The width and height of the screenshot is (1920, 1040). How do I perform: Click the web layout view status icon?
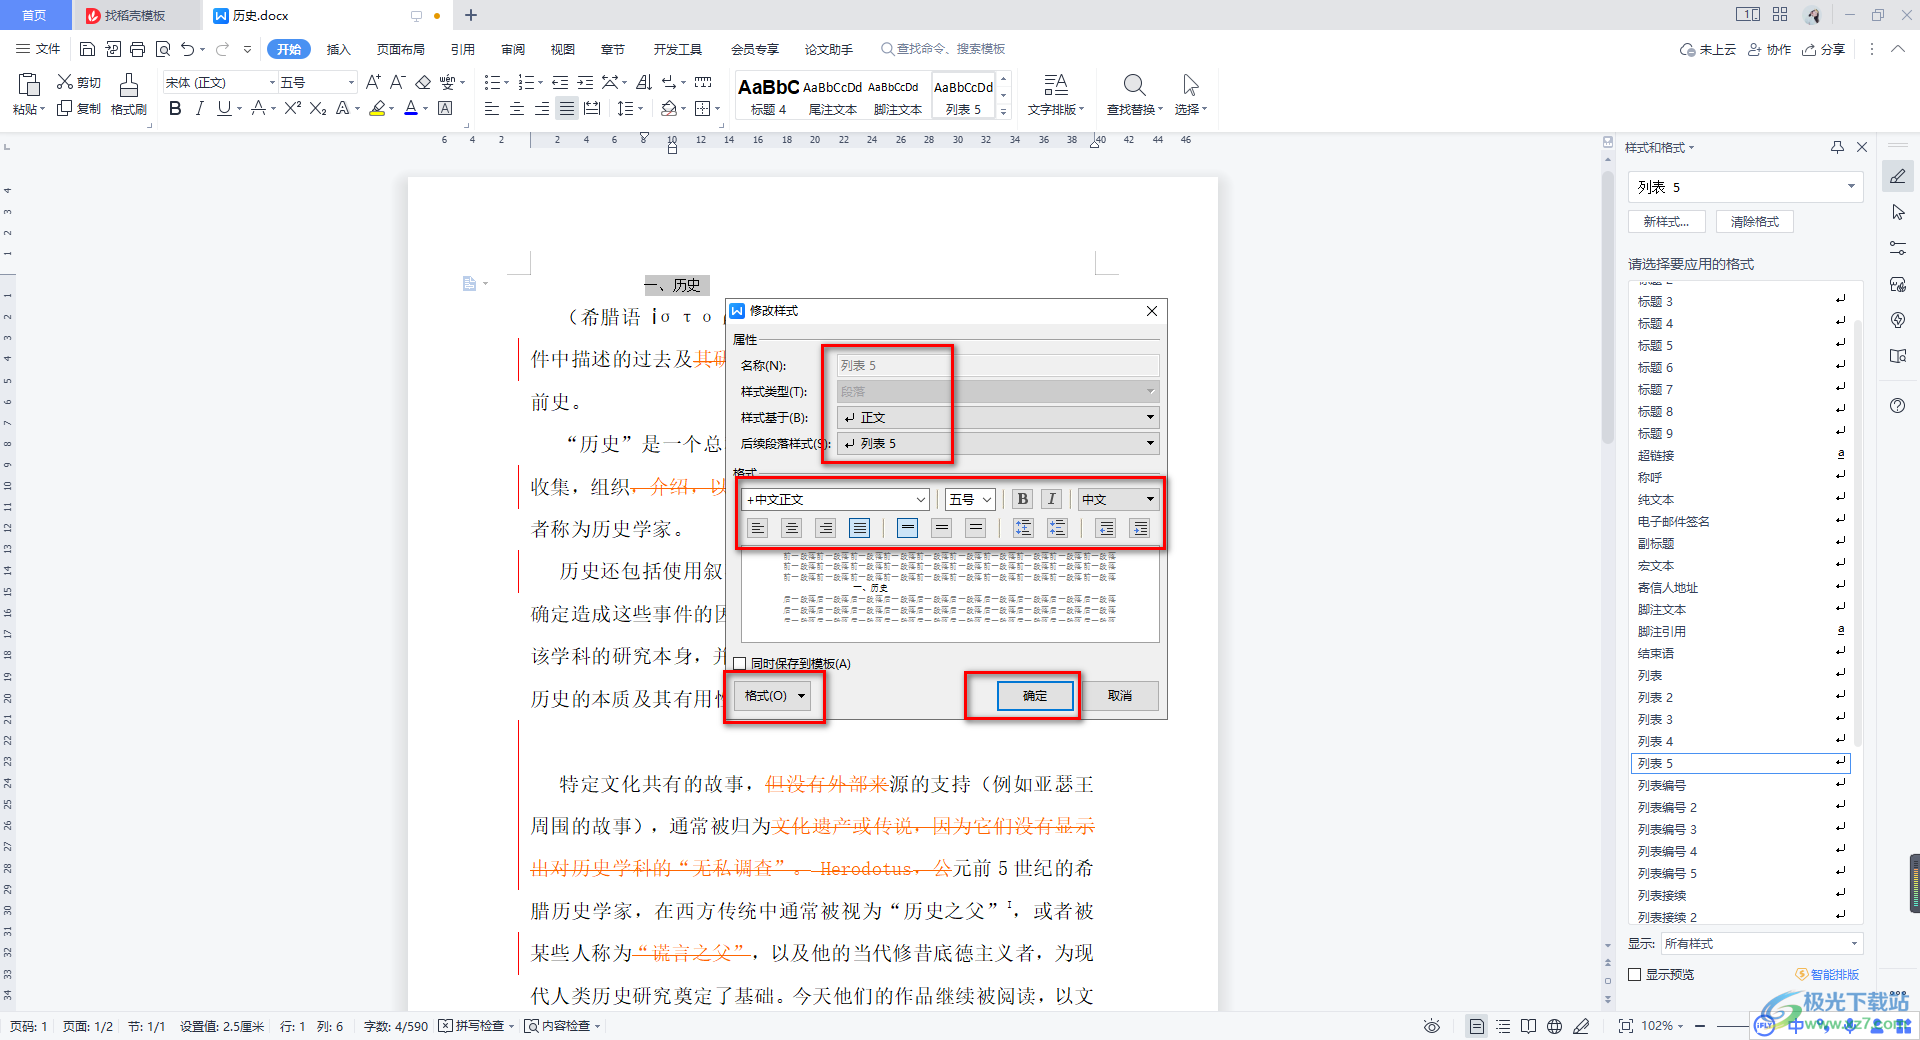pyautogui.click(x=1554, y=1026)
